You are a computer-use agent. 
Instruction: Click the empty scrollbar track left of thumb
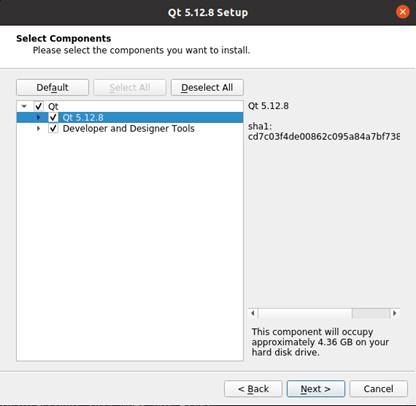[x=305, y=313]
